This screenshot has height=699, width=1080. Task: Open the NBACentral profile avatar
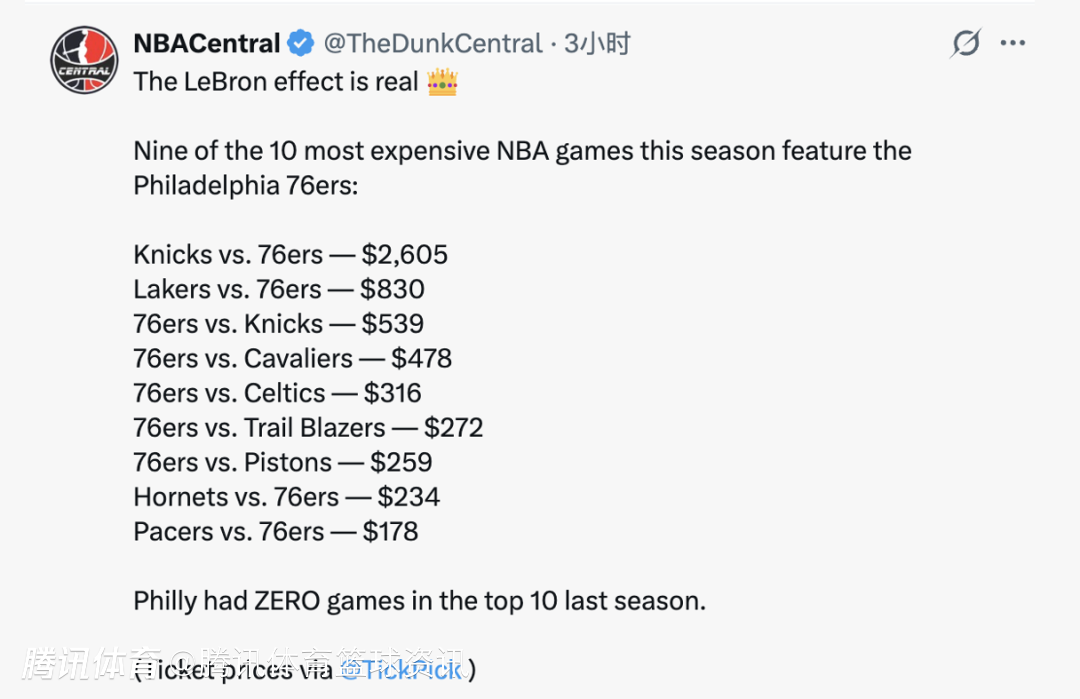[84, 60]
